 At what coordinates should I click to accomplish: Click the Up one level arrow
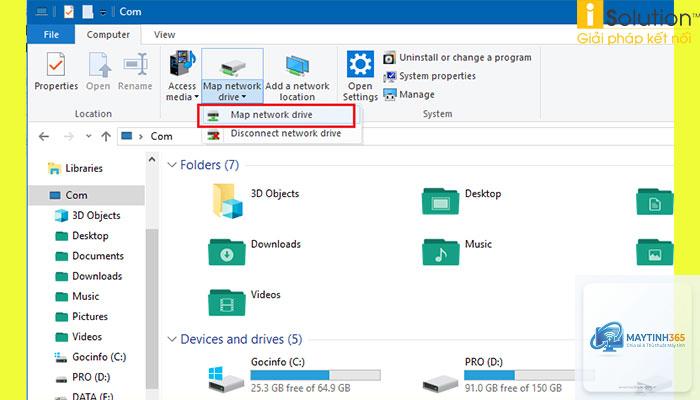106,136
